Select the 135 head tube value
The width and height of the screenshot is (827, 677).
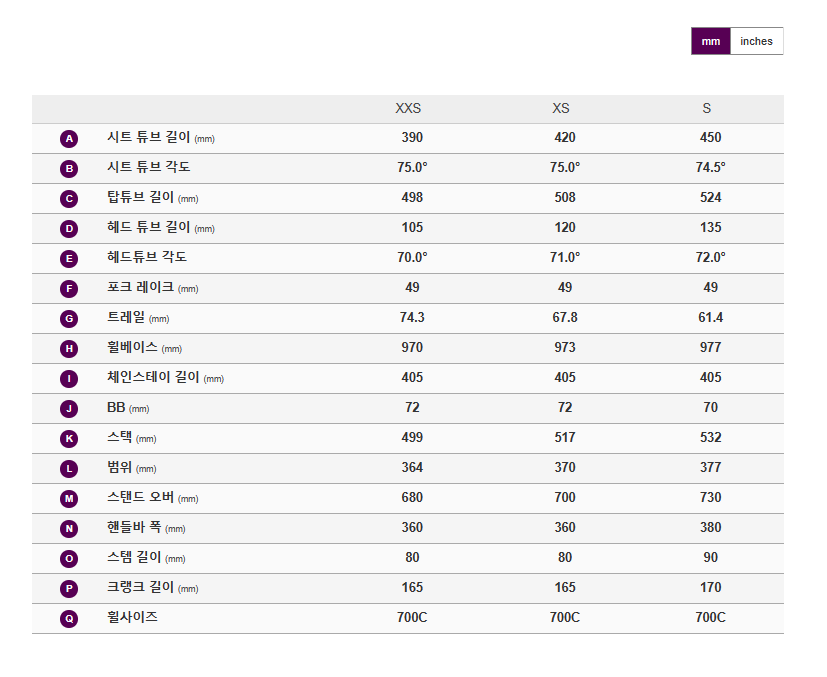[710, 228]
